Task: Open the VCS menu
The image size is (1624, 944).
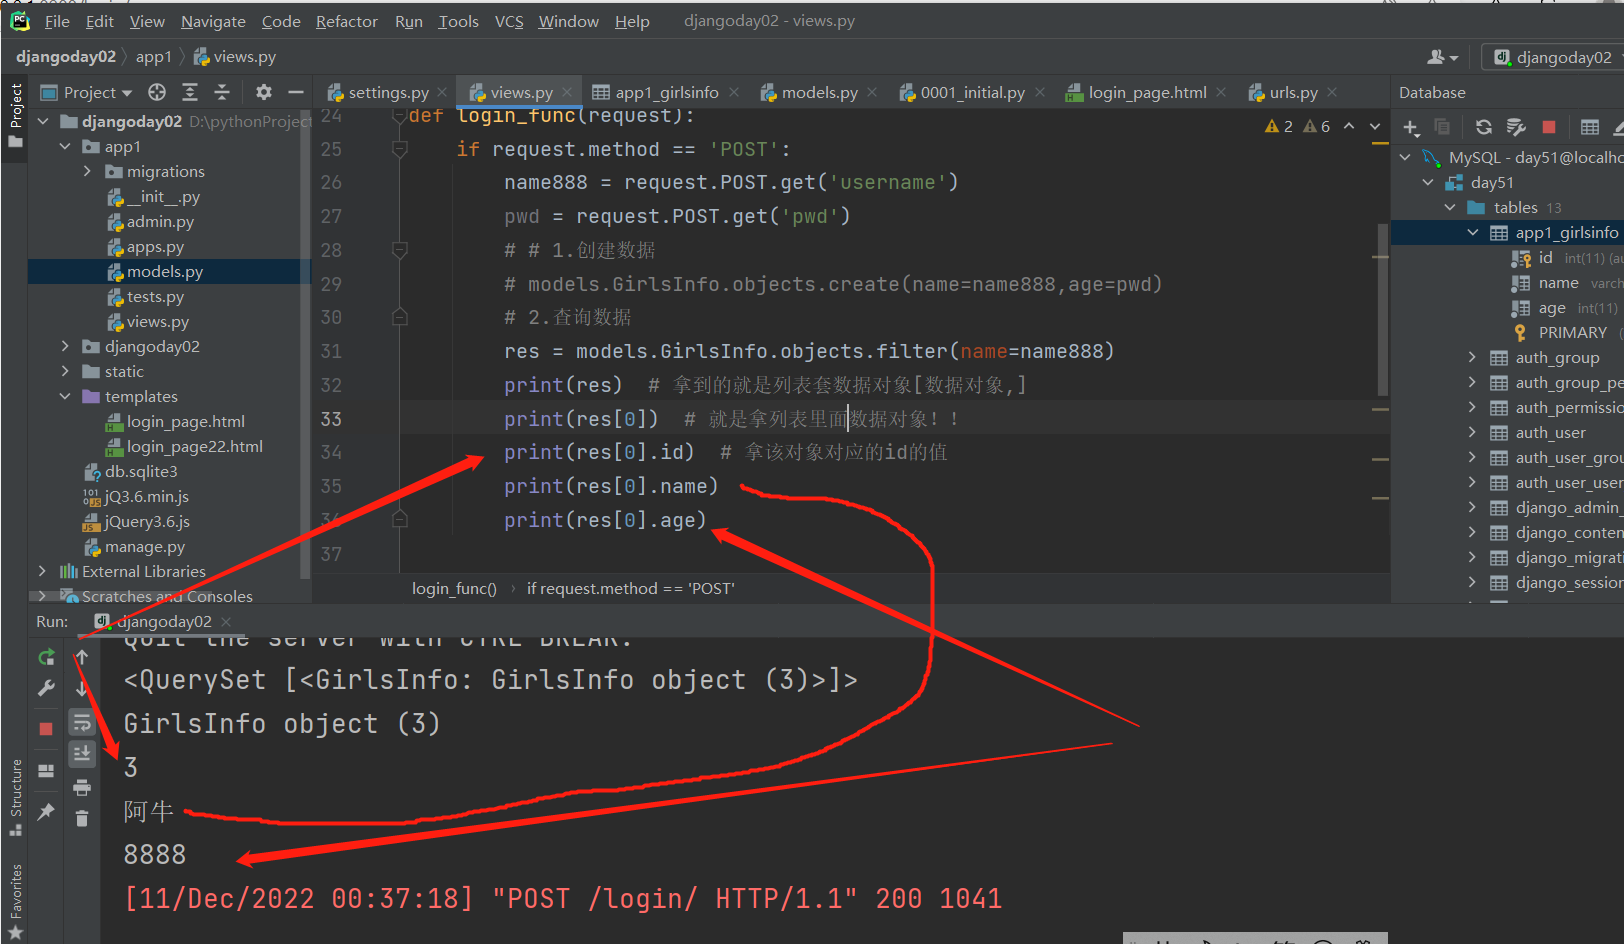Action: (x=509, y=21)
